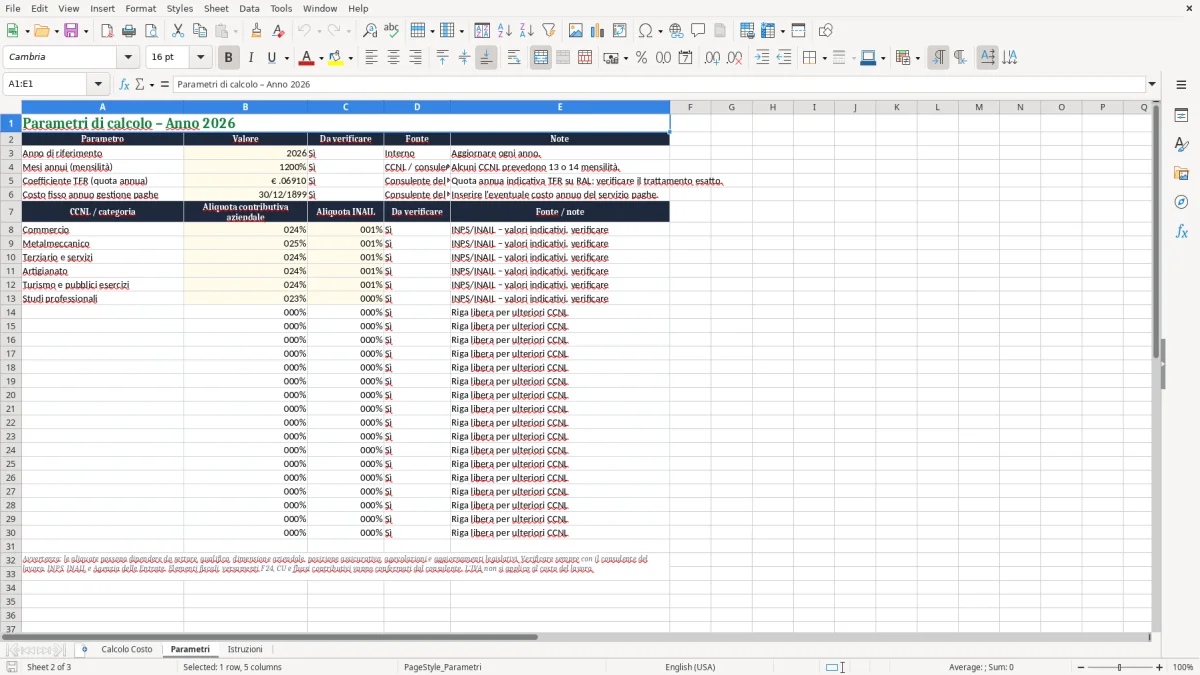Insert a pivot table
This screenshot has width=1200, height=675.
(x=620, y=31)
